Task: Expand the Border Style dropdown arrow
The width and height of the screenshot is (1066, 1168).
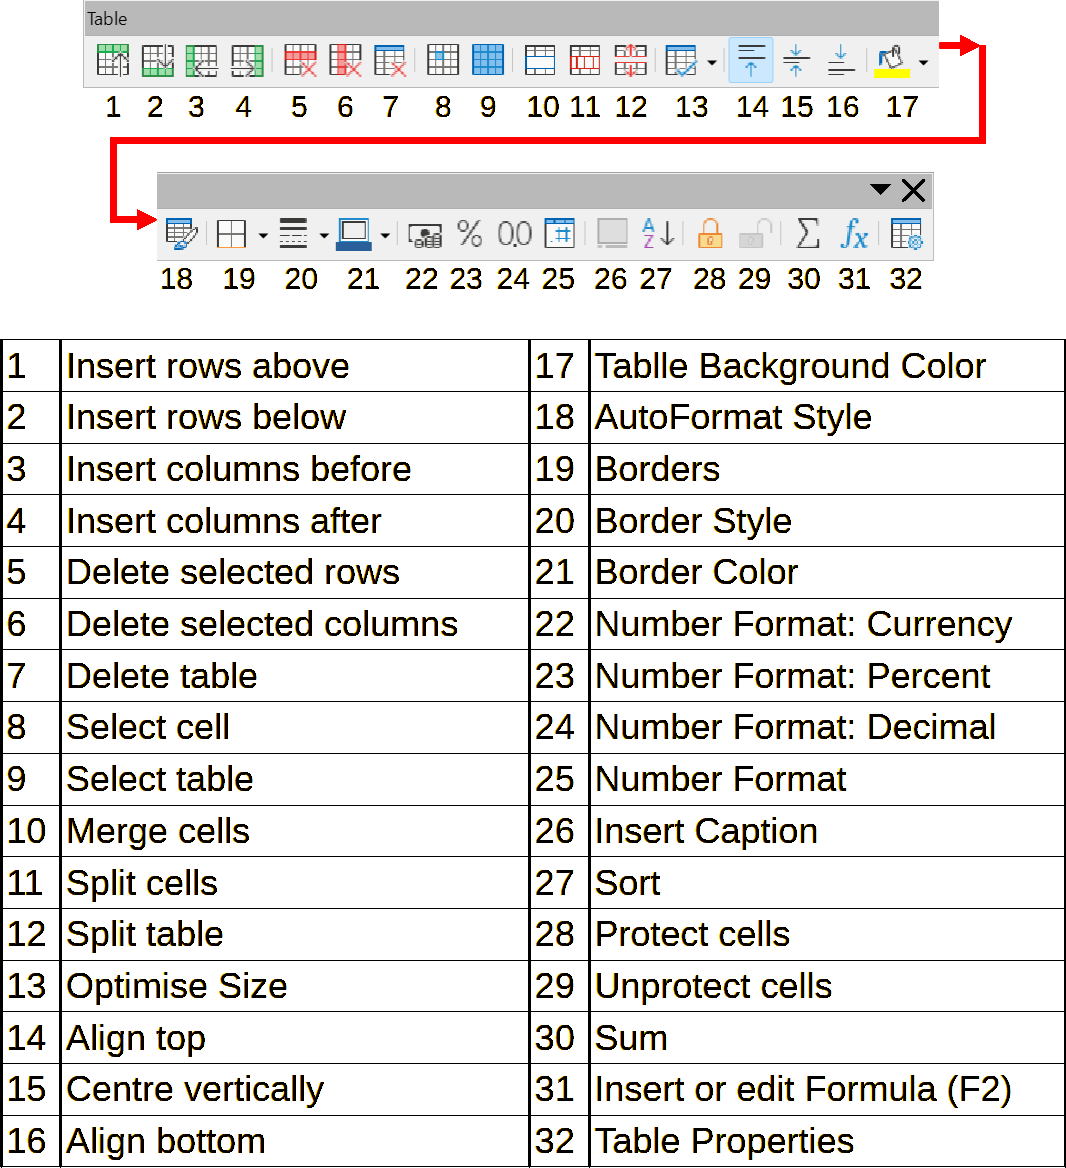Action: pos(324,236)
